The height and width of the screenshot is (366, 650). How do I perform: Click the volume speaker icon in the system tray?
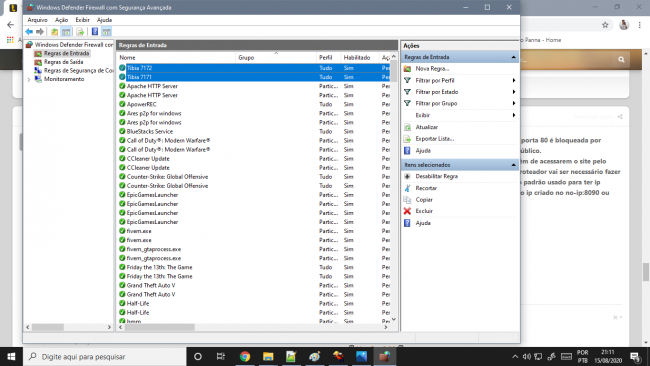[x=527, y=356]
